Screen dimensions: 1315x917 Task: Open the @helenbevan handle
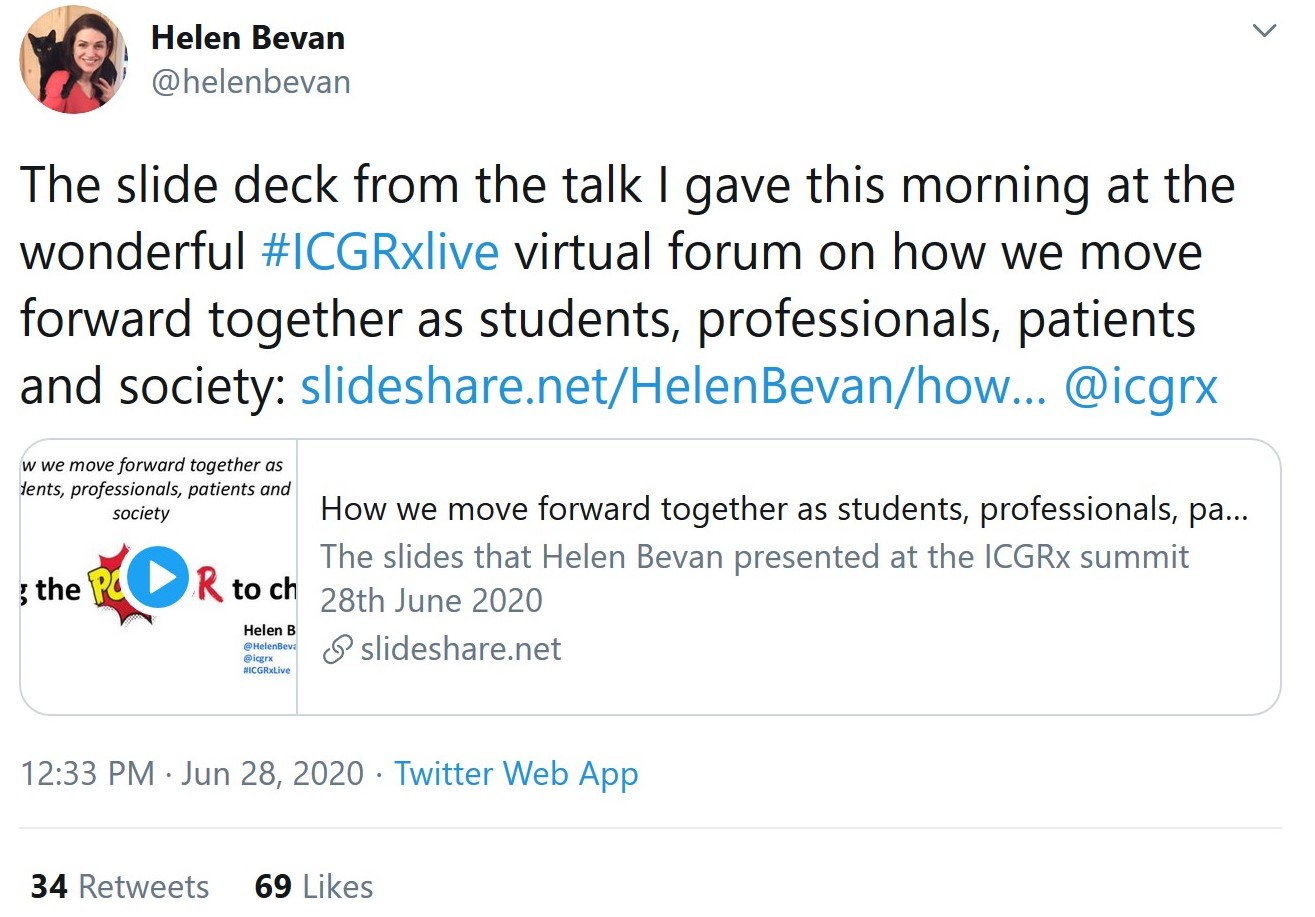click(250, 82)
